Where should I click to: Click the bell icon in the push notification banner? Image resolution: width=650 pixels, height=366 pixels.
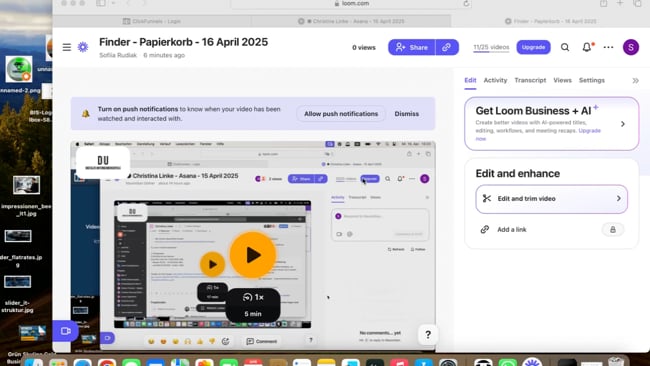[x=86, y=114]
